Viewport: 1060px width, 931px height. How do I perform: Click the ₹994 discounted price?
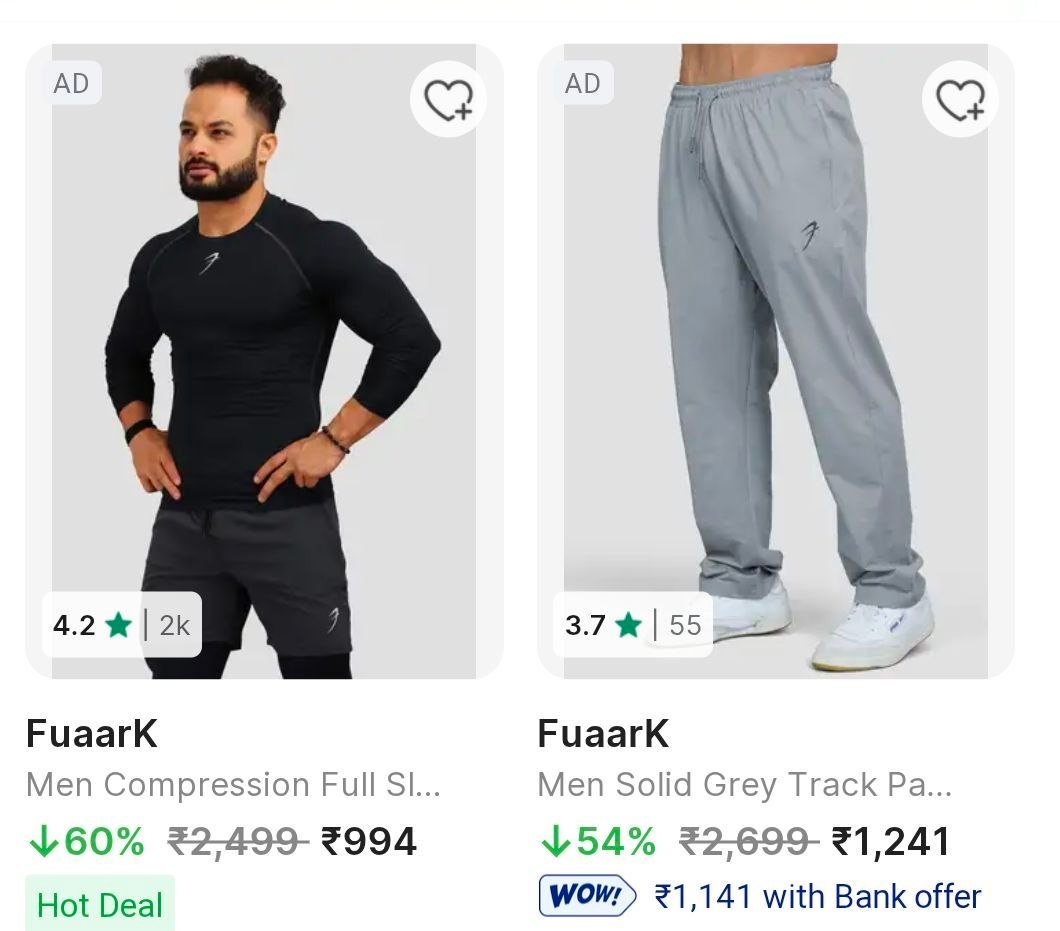point(368,842)
